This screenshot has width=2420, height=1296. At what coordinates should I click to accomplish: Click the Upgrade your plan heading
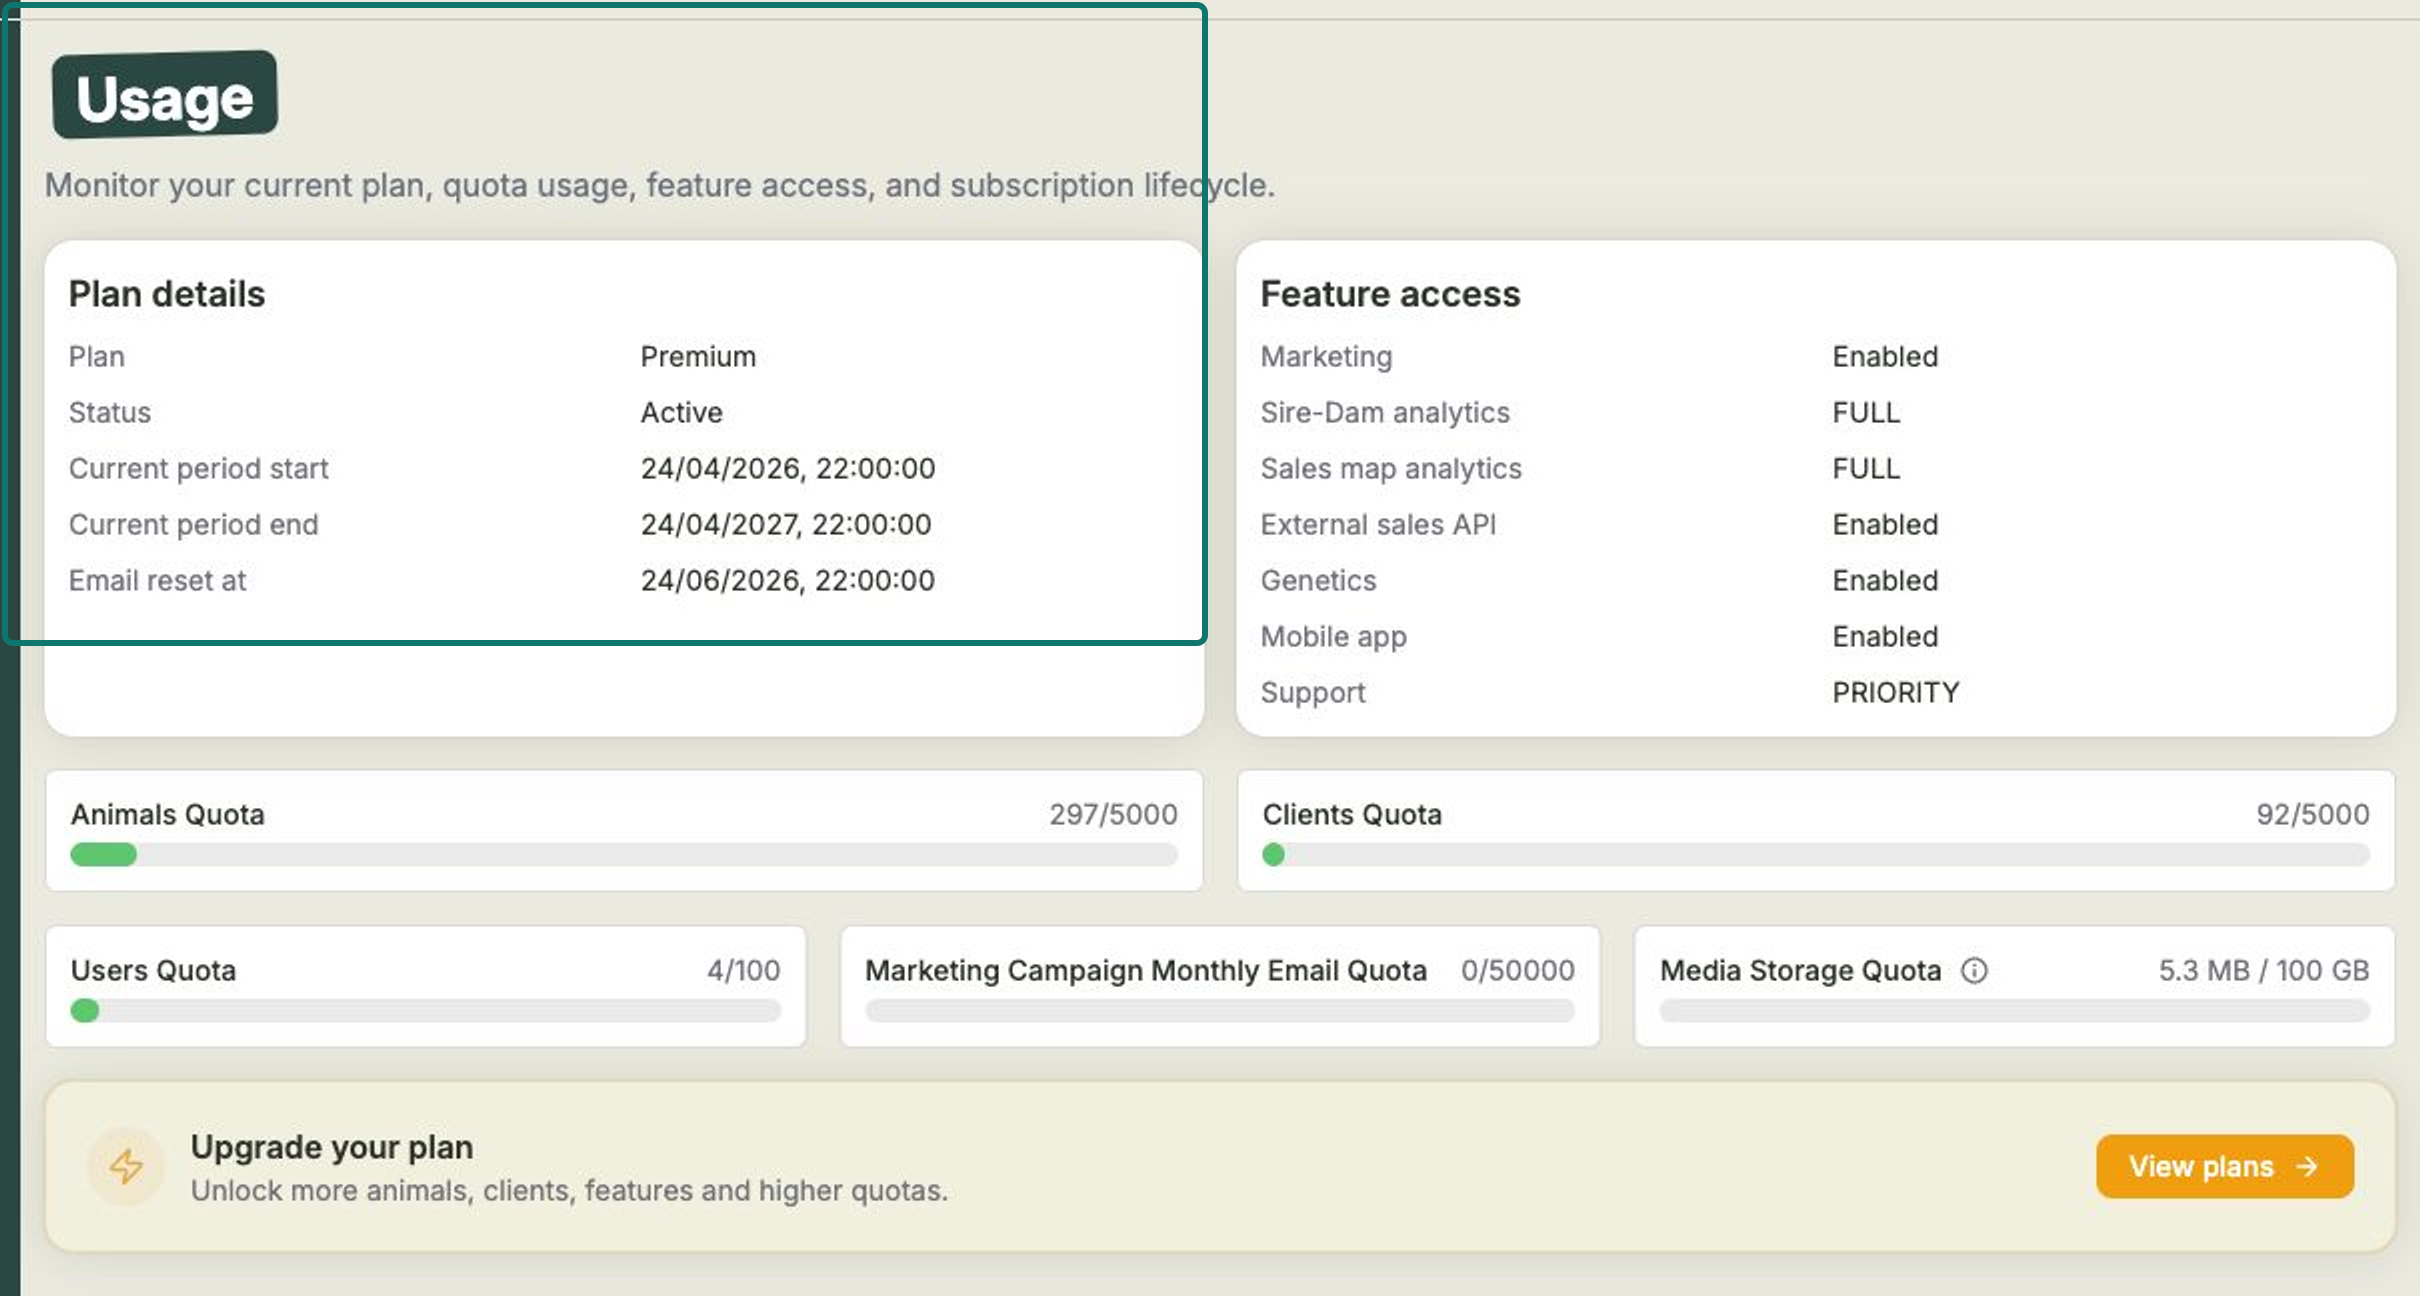coord(332,1147)
